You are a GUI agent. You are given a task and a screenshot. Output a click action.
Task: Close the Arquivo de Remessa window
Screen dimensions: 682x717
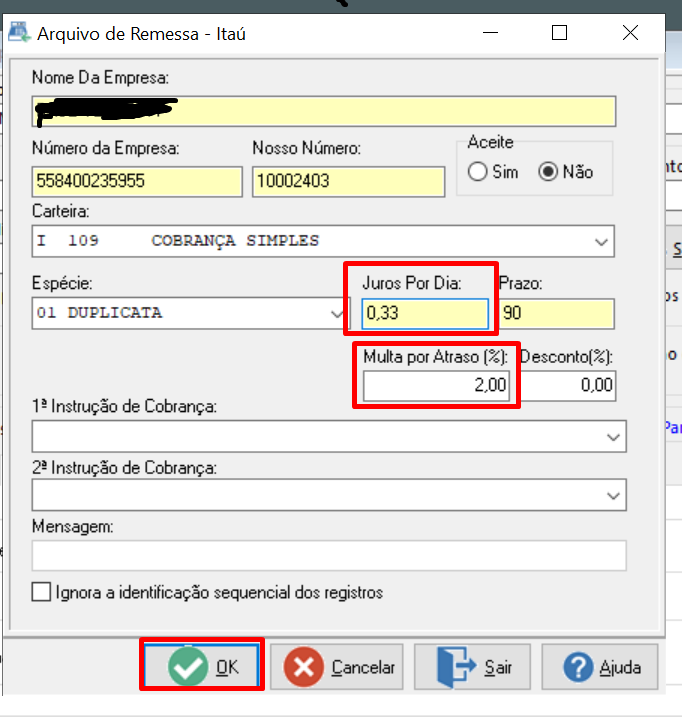pos(630,33)
